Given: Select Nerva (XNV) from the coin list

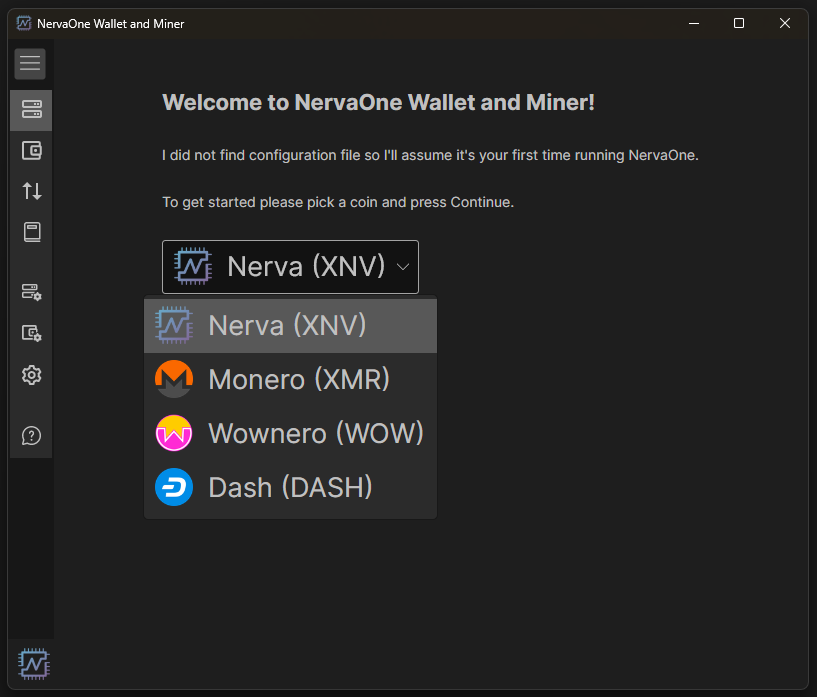Looking at the screenshot, I should click(290, 326).
